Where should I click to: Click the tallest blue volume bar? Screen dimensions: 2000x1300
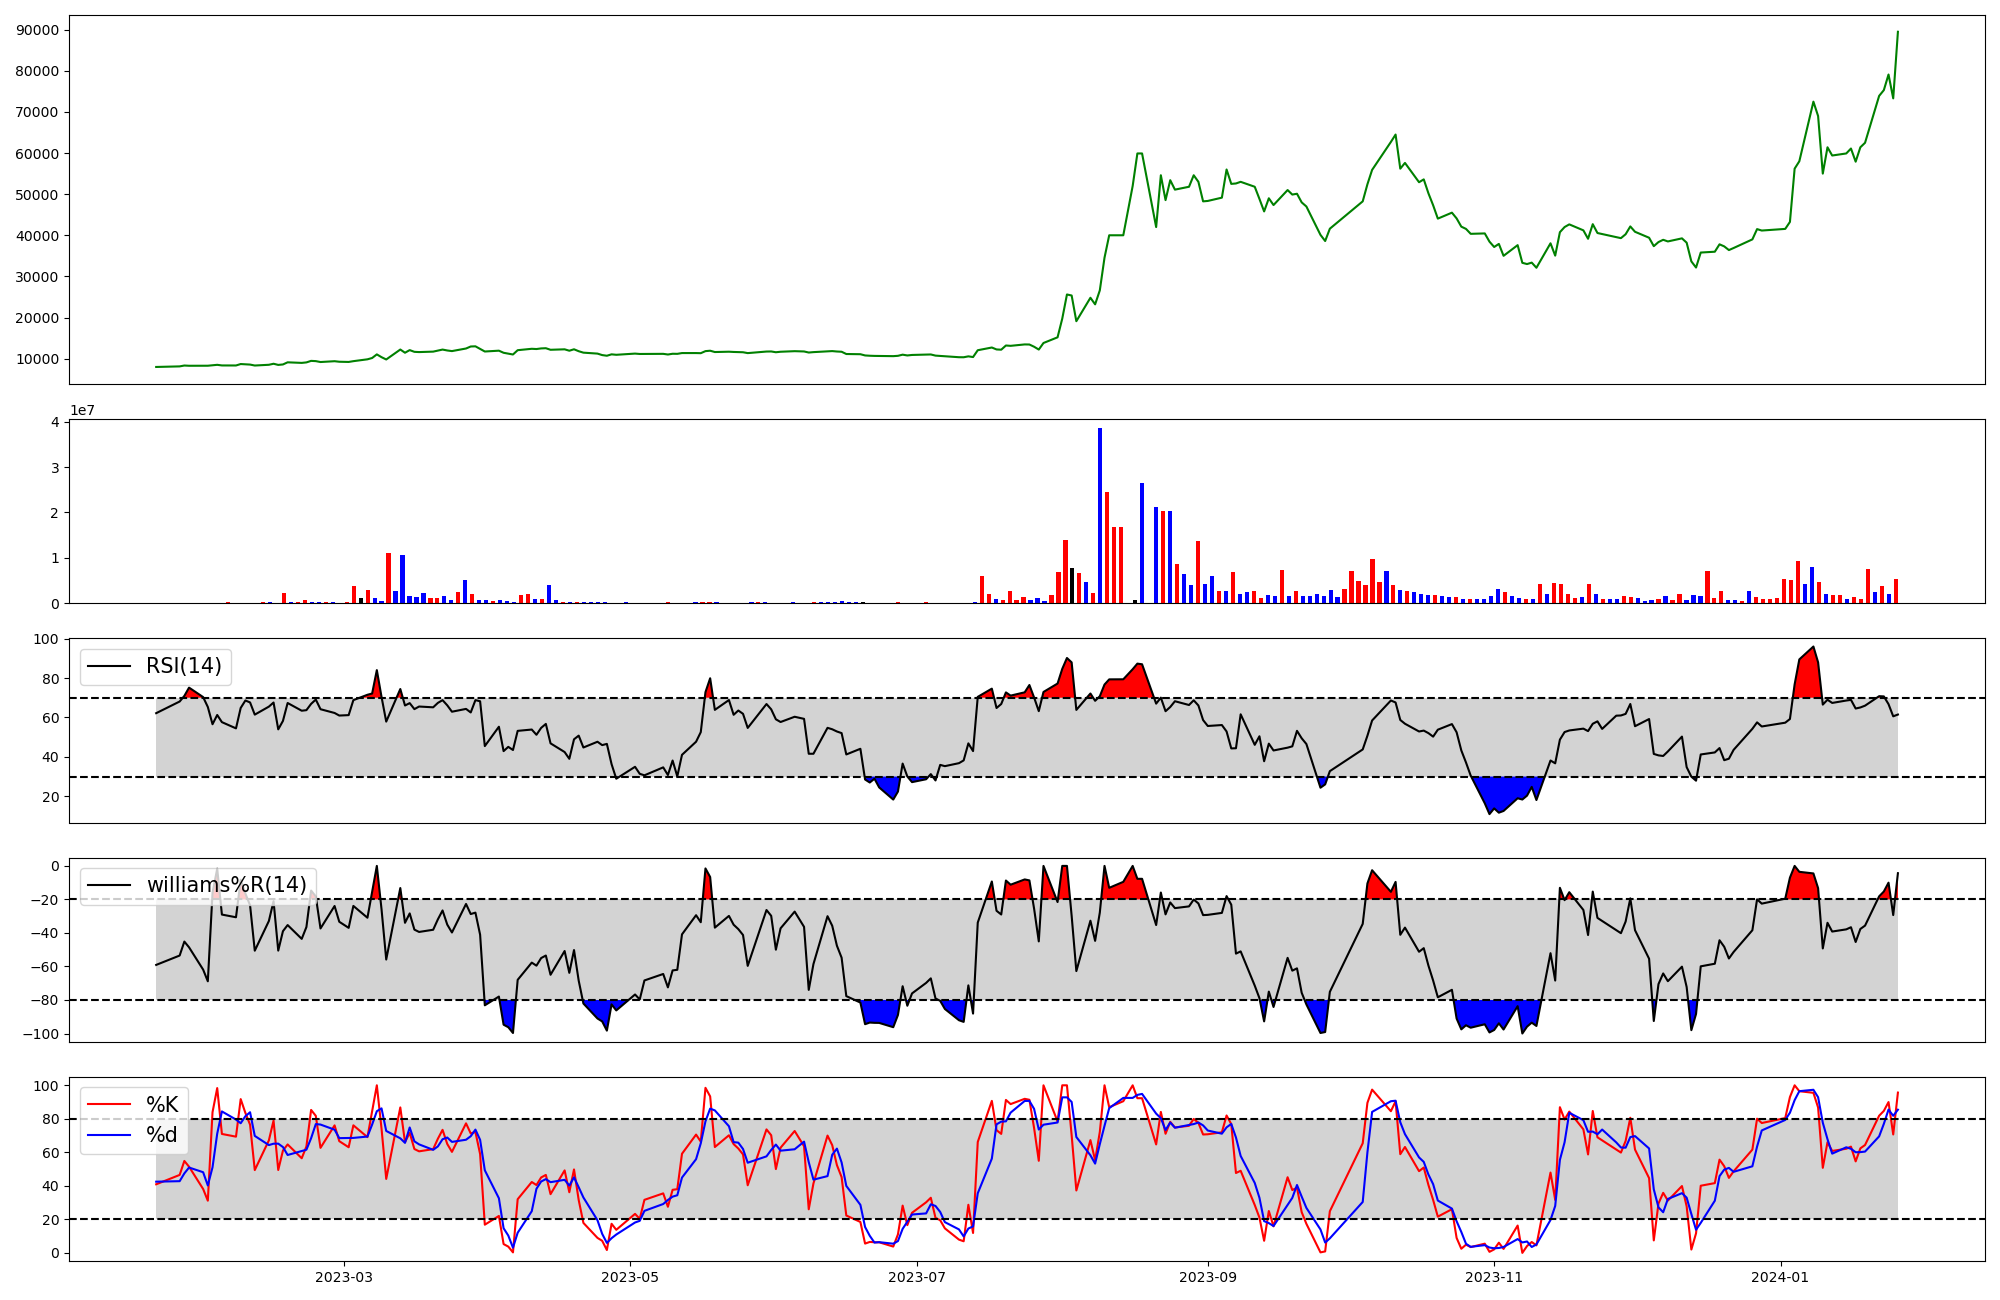click(1100, 515)
